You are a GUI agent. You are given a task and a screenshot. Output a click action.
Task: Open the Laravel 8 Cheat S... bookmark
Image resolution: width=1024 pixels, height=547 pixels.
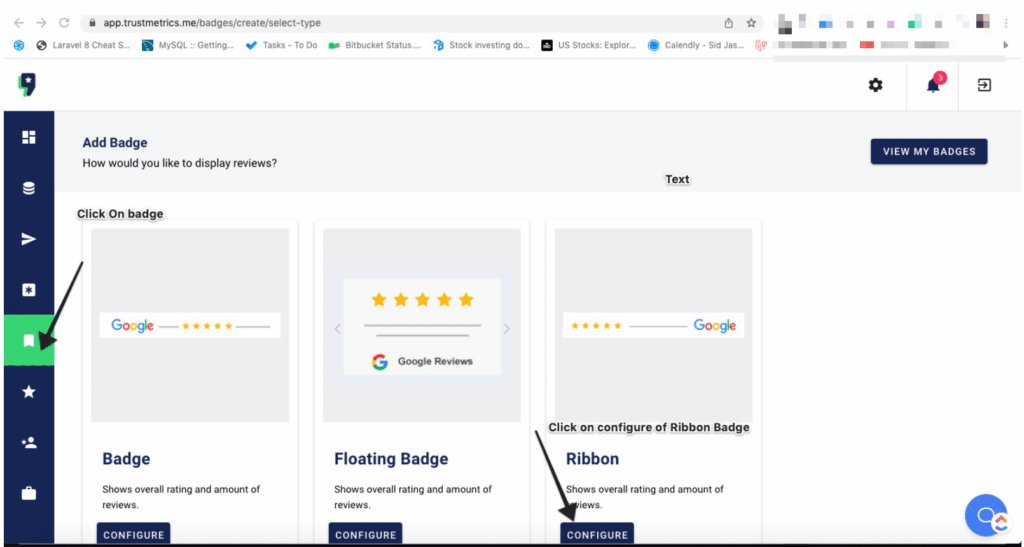point(83,45)
